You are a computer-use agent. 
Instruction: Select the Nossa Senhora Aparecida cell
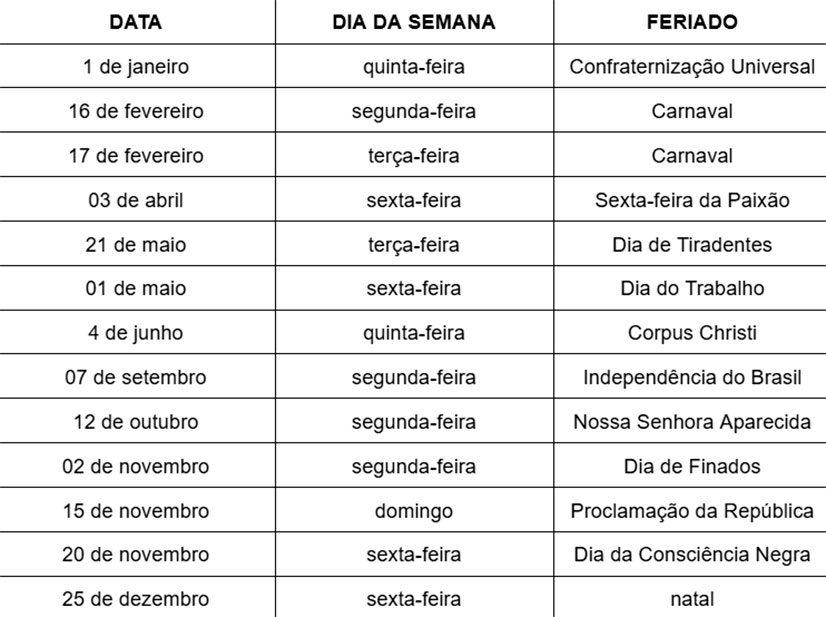691,422
